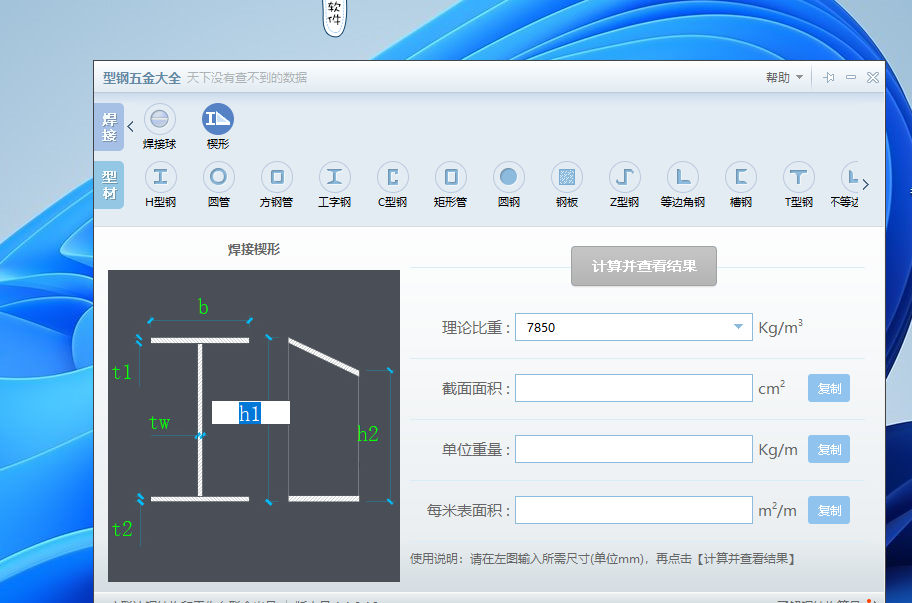Copy the 每米表面积 value with 复制

829,510
